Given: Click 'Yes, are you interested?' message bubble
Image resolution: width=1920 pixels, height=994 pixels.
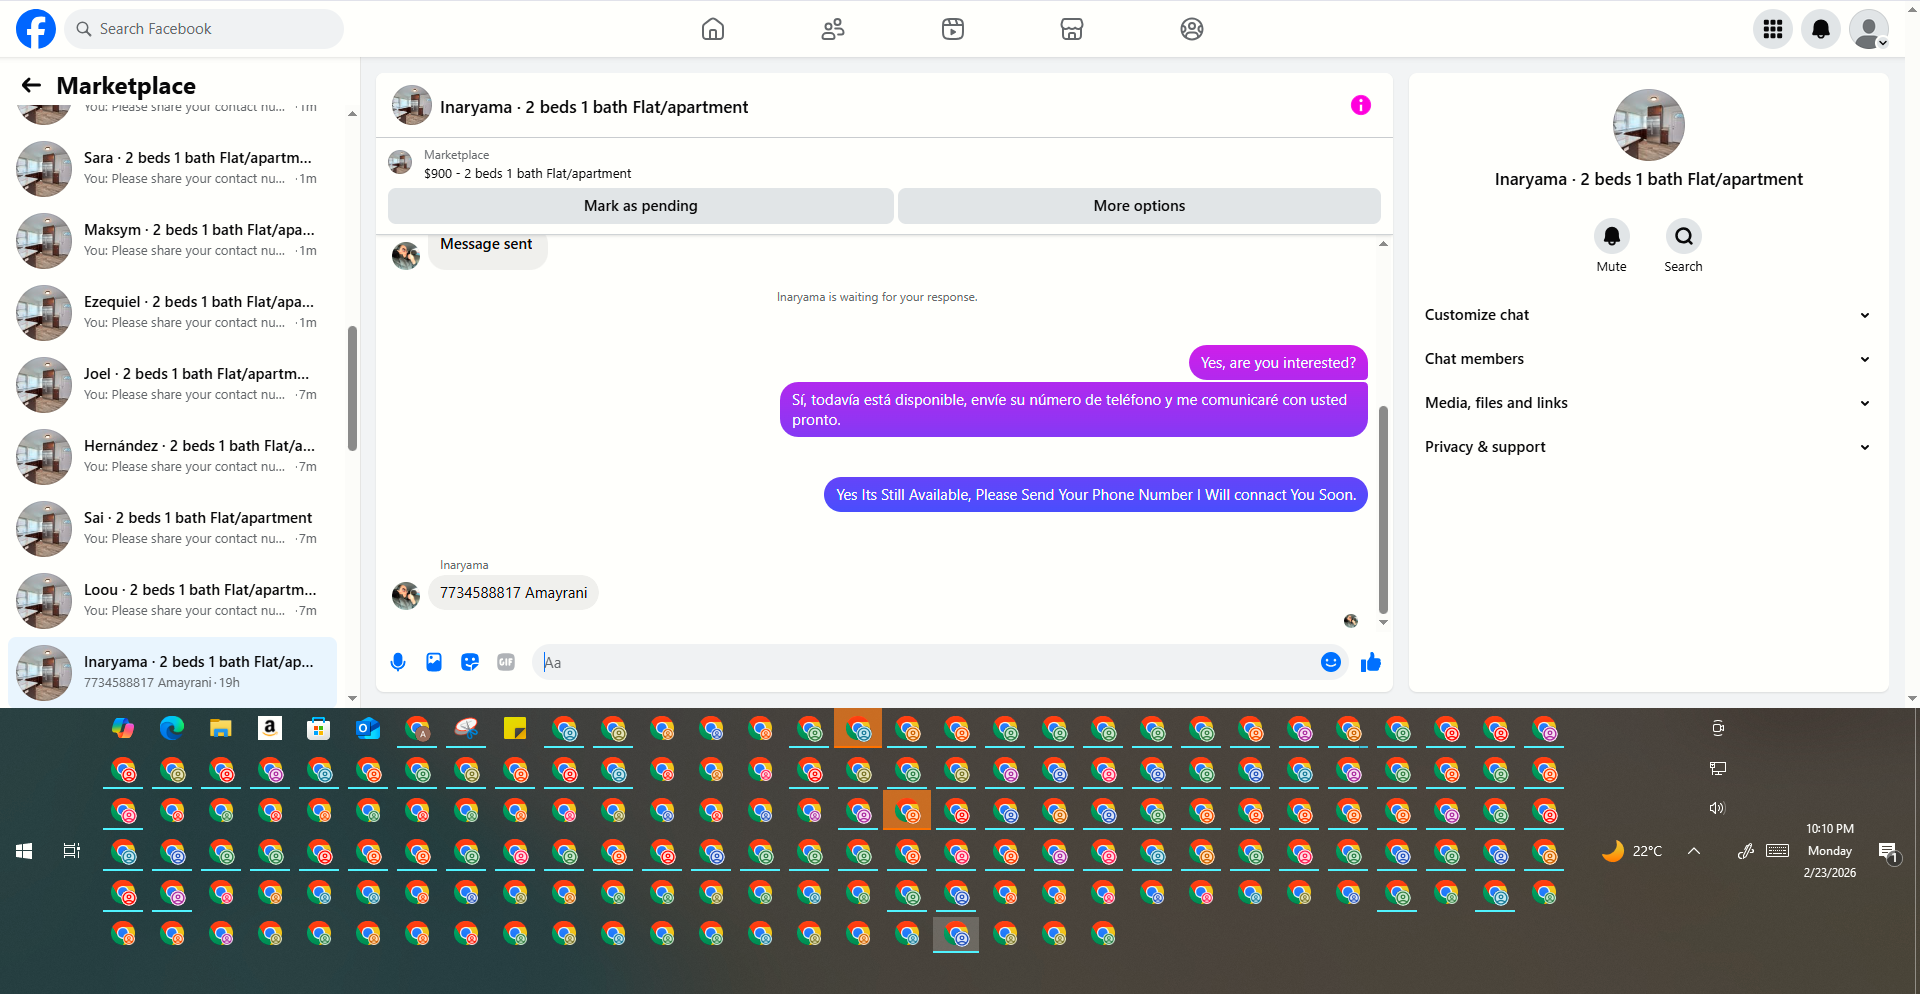Looking at the screenshot, I should [x=1278, y=363].
